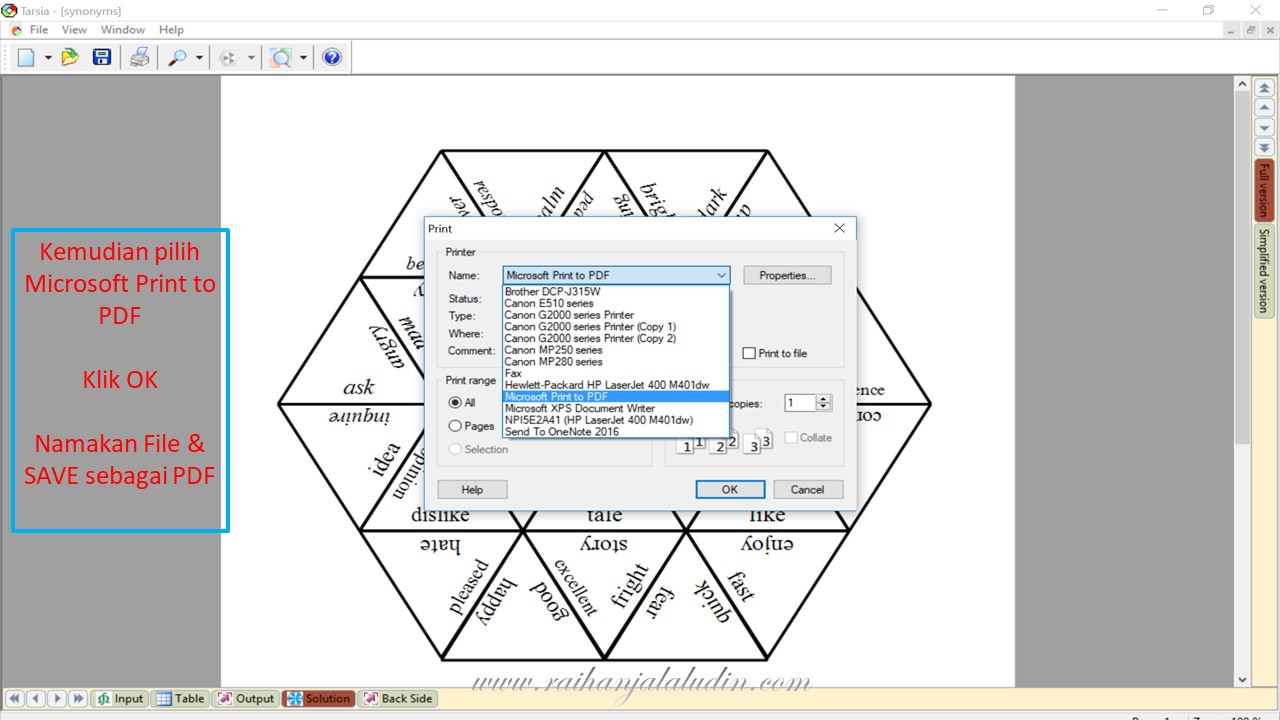Jump to last page arrow at bottom
1280x720 pixels.
(78, 699)
